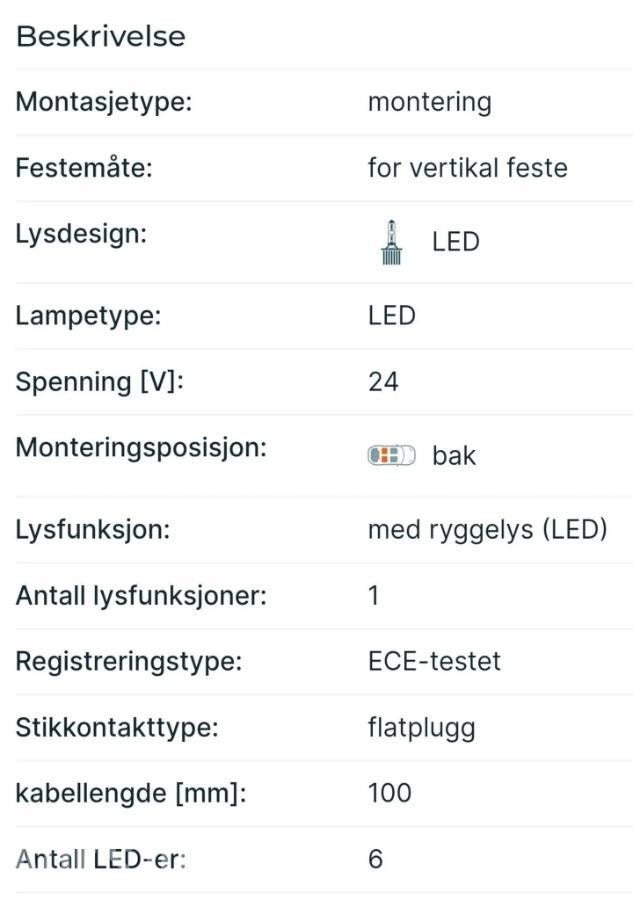Viewport: 633px width, 900px height.
Task: Click the Lampetype row label
Action: tap(88, 315)
